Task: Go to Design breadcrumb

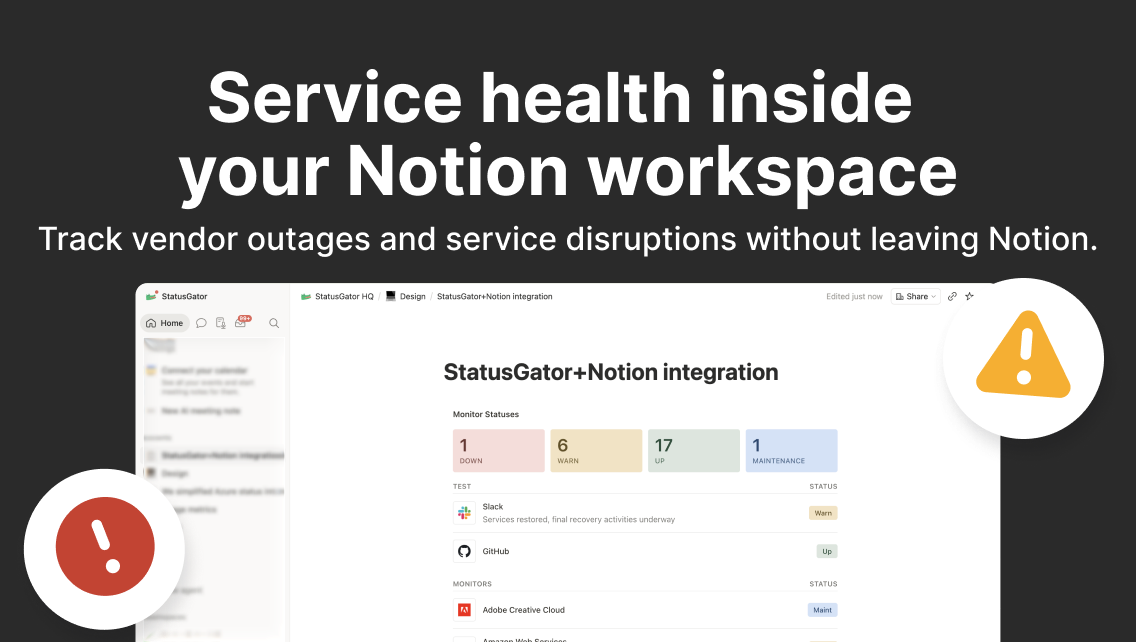Action: [x=412, y=296]
